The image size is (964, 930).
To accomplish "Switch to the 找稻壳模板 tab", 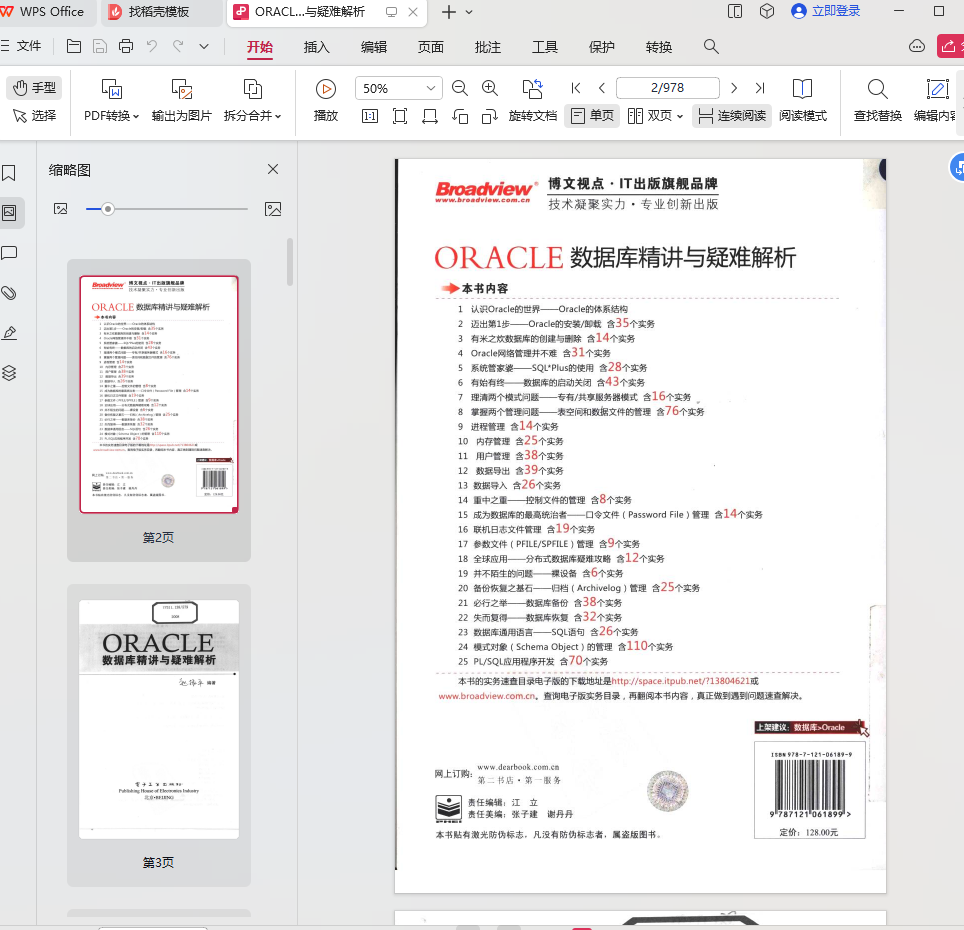I will (x=159, y=12).
